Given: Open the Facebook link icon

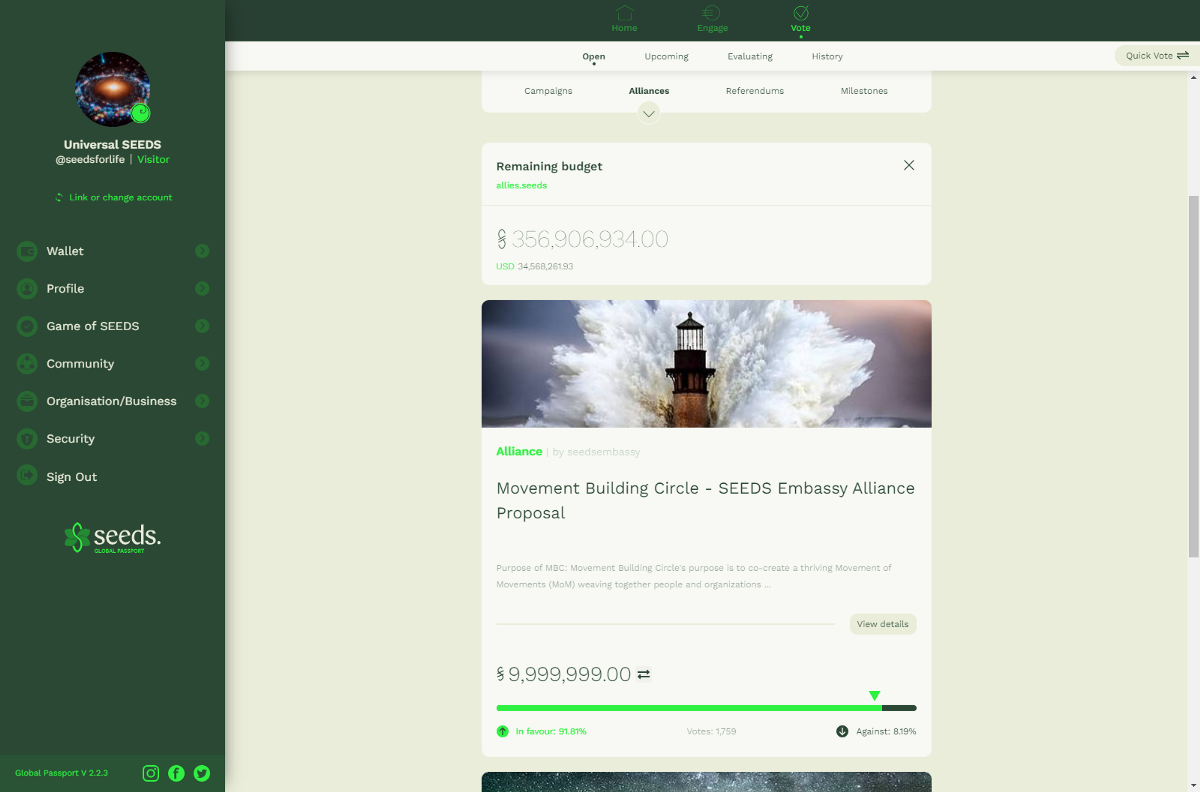Looking at the screenshot, I should [176, 773].
